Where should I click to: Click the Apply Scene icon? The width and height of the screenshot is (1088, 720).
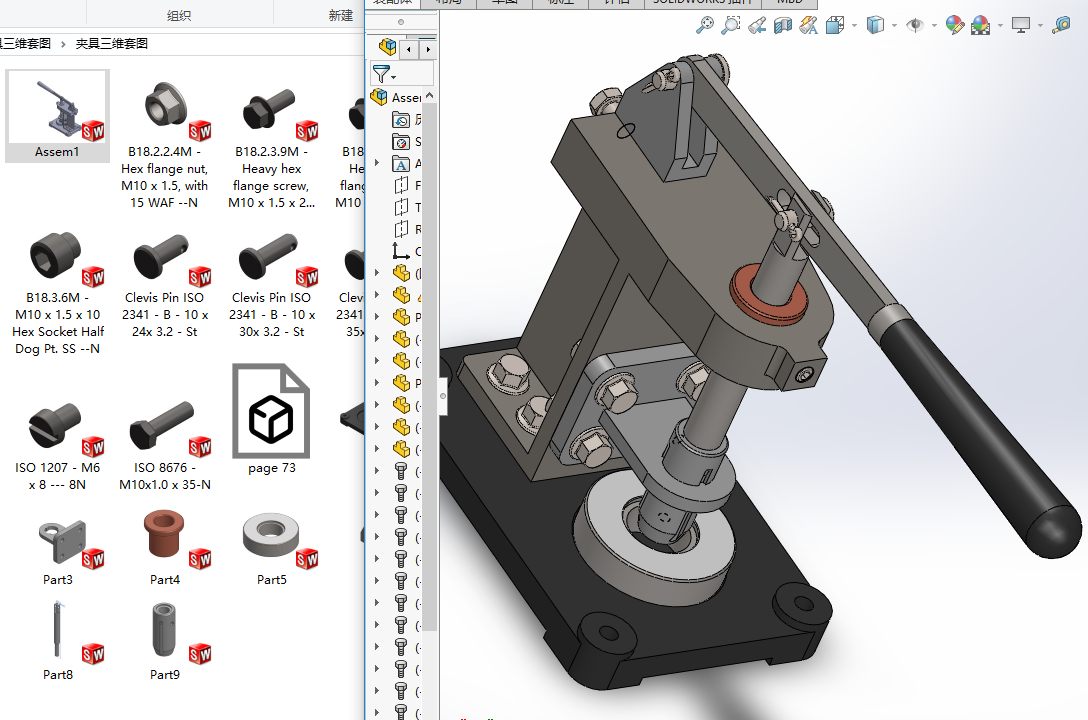click(980, 26)
